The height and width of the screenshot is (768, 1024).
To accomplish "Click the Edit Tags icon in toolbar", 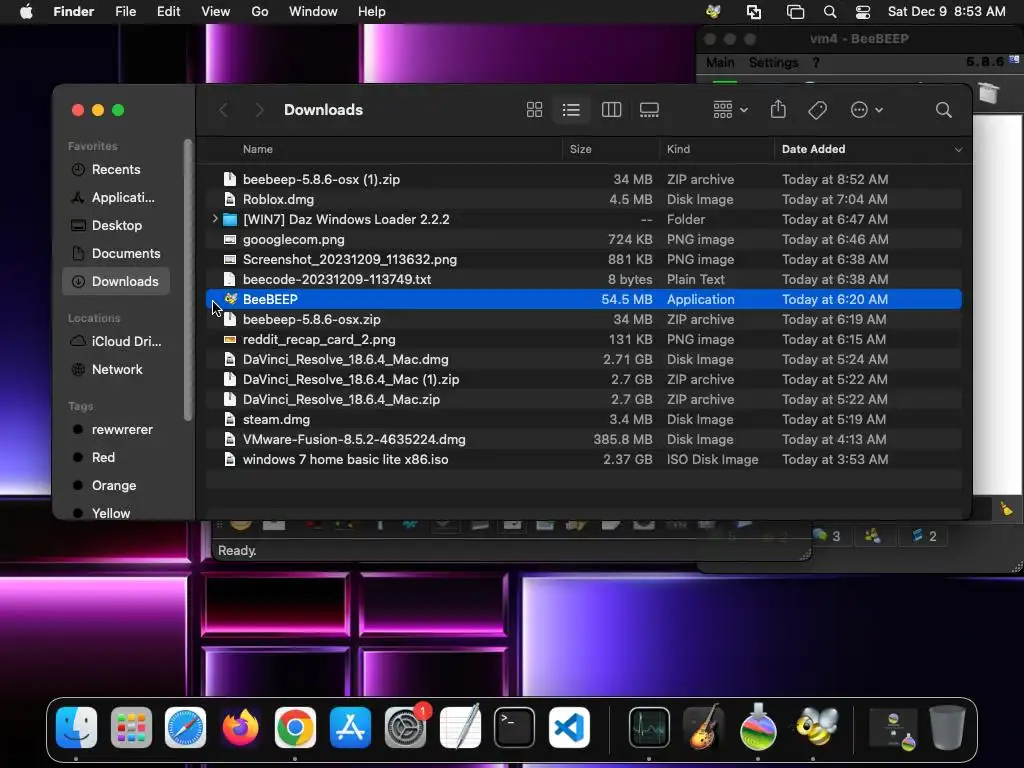I will click(x=818, y=110).
